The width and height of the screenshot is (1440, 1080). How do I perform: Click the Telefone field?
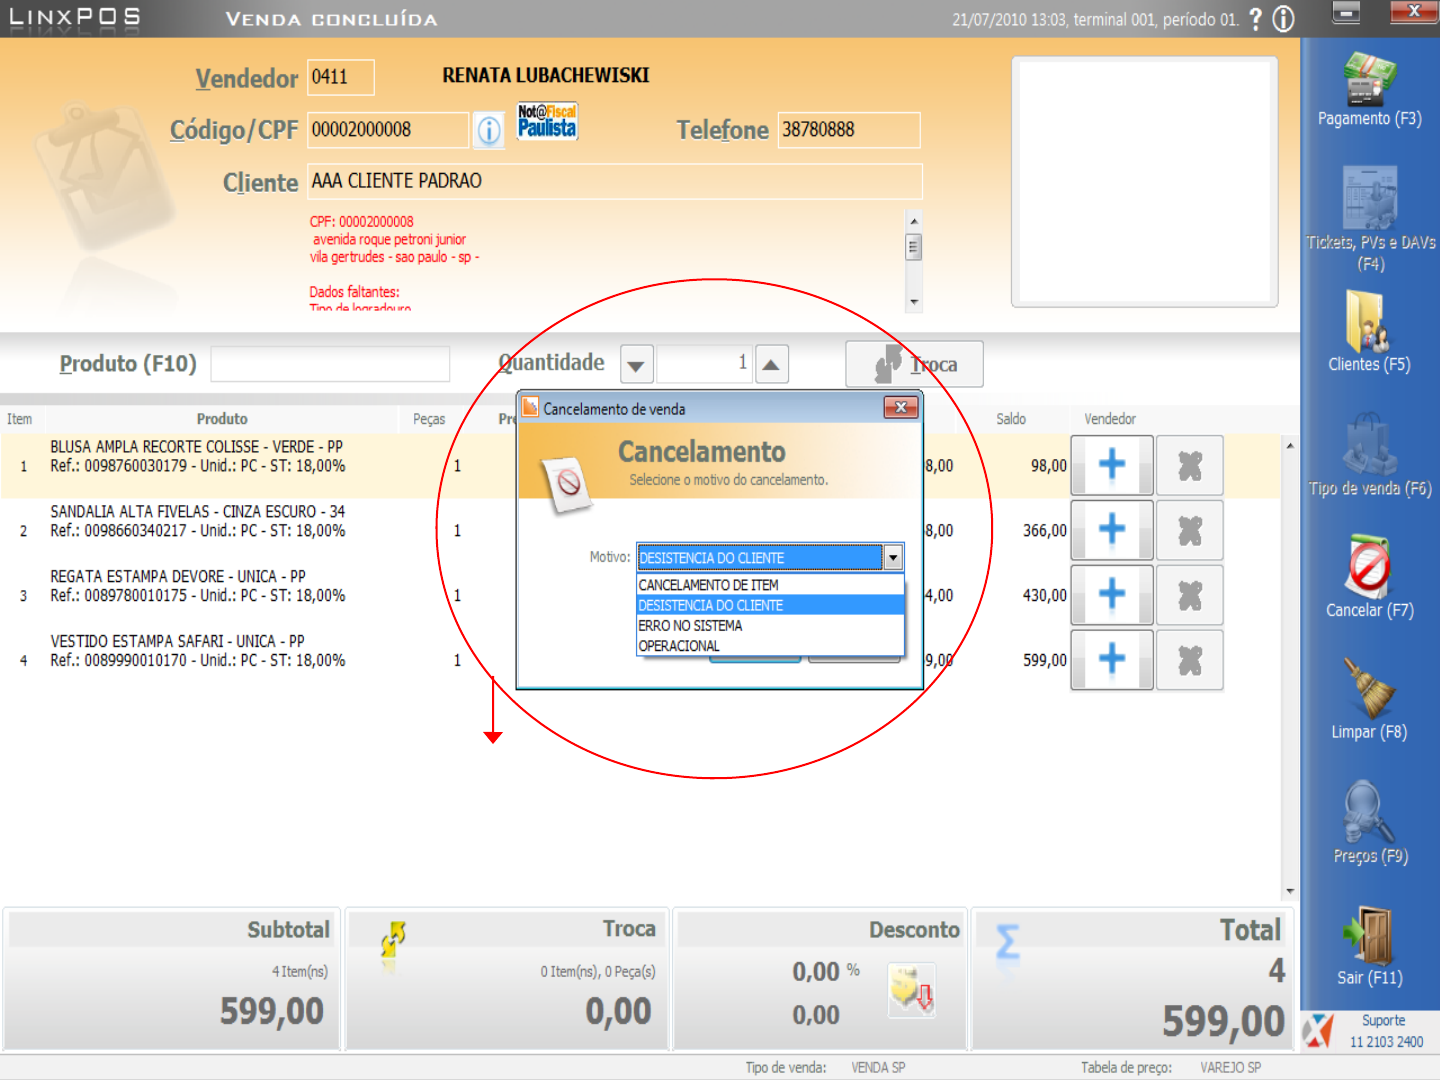click(849, 130)
